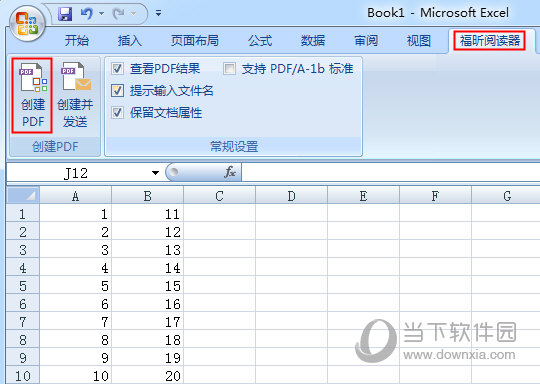Image resolution: width=540 pixels, height=384 pixels.
Task: Select row 5 header
Action: point(23,286)
